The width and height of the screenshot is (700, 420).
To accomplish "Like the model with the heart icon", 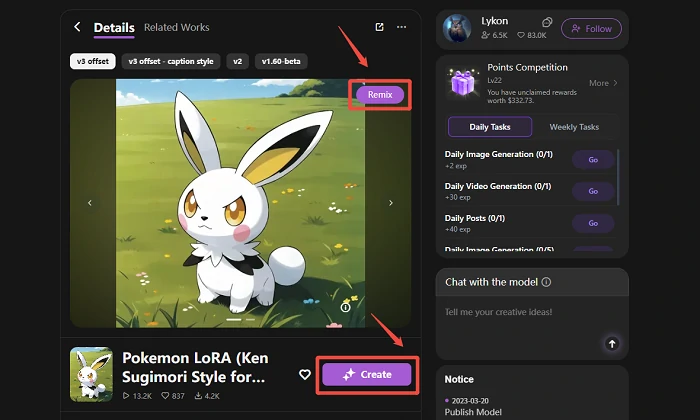I will pos(304,374).
